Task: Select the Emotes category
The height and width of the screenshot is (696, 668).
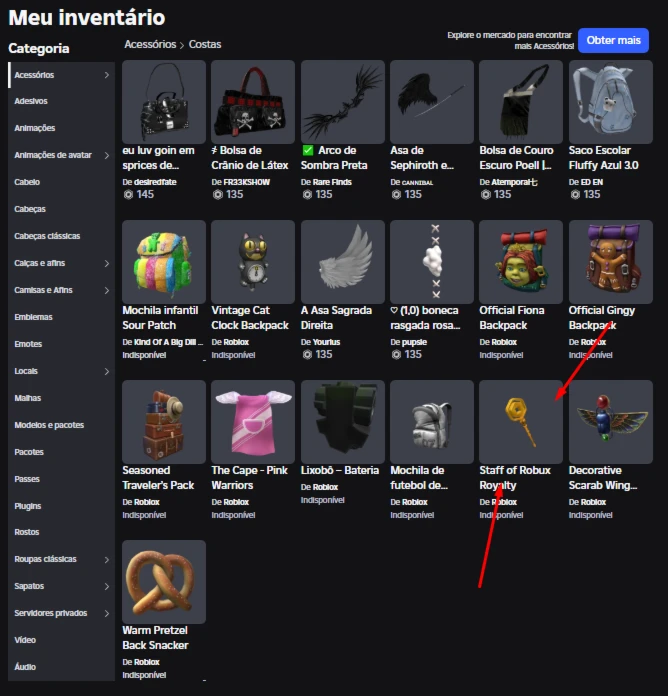Action: tap(61, 344)
